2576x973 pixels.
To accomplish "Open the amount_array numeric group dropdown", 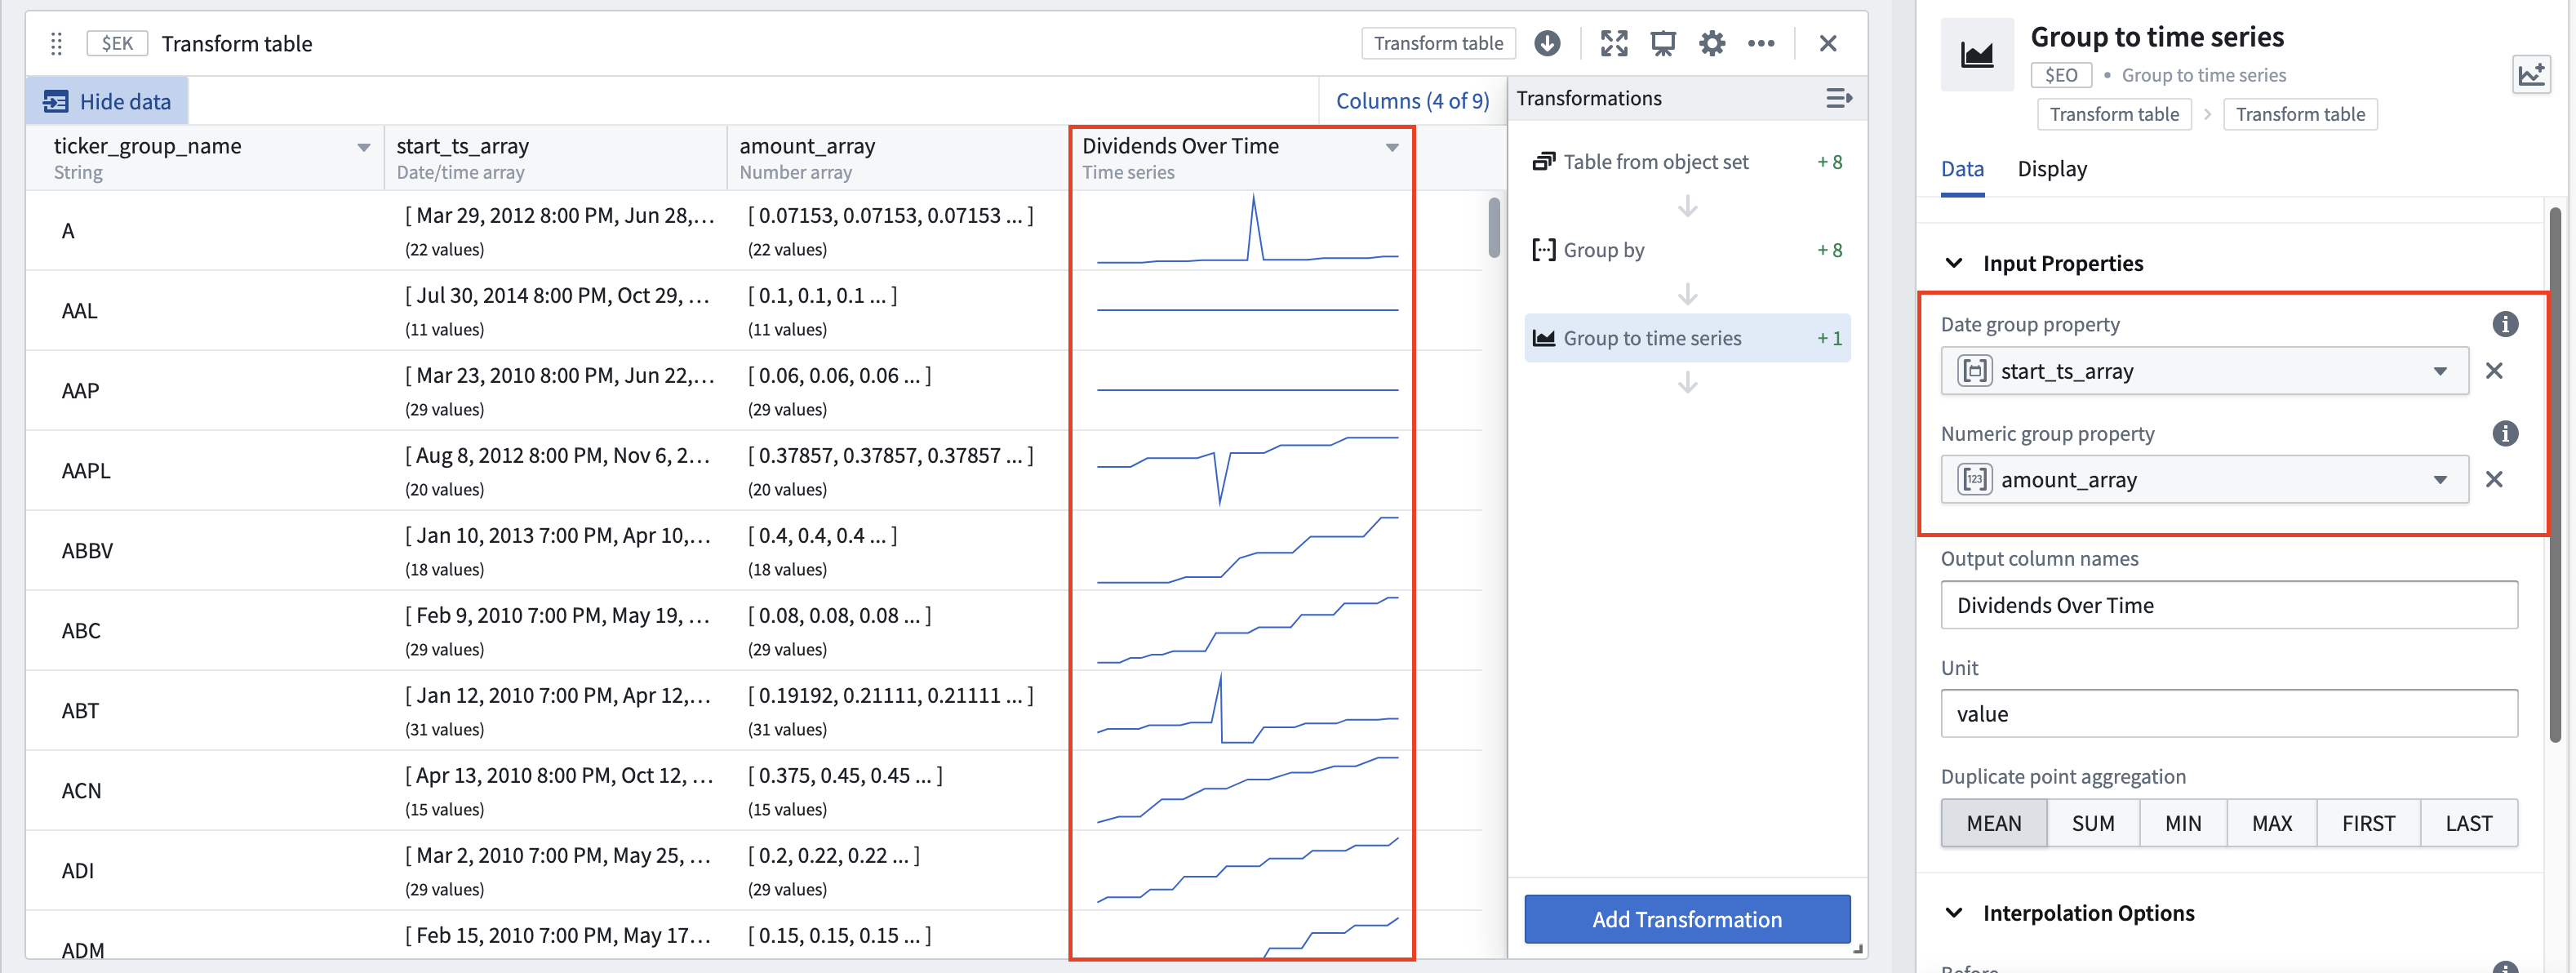I will point(2204,479).
